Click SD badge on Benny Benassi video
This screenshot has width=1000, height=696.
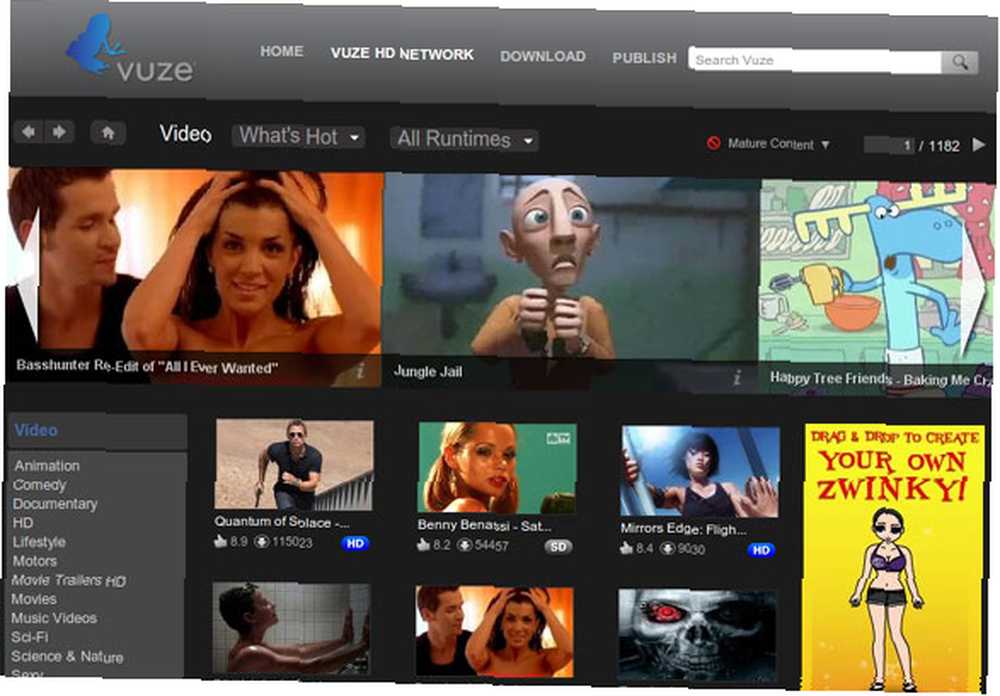558,547
